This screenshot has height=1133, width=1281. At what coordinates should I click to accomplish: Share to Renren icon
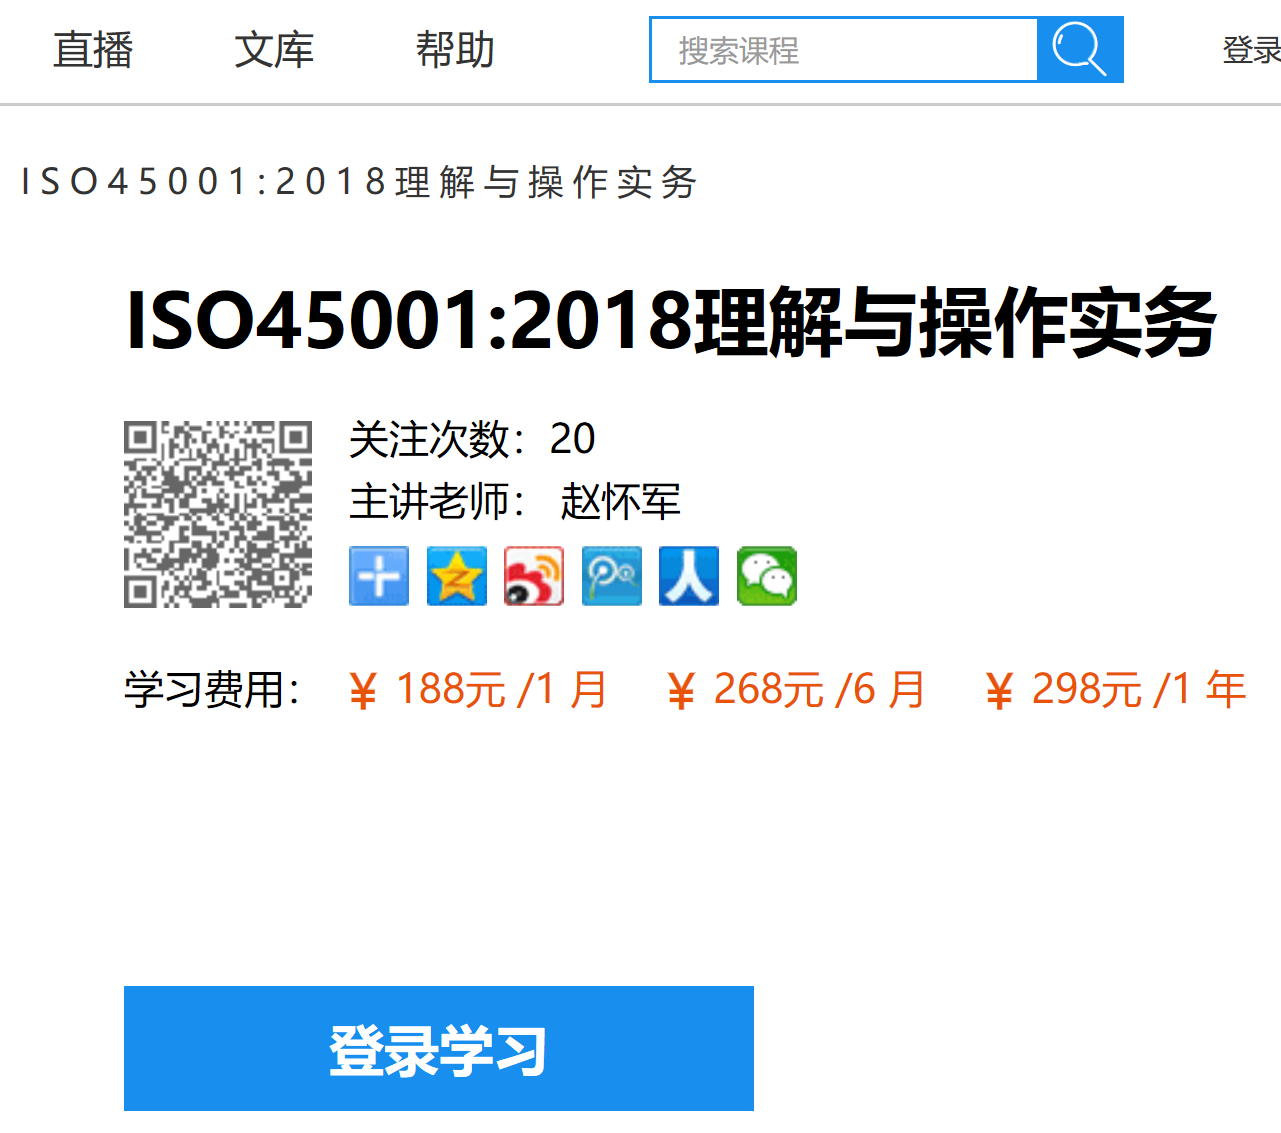coord(689,576)
